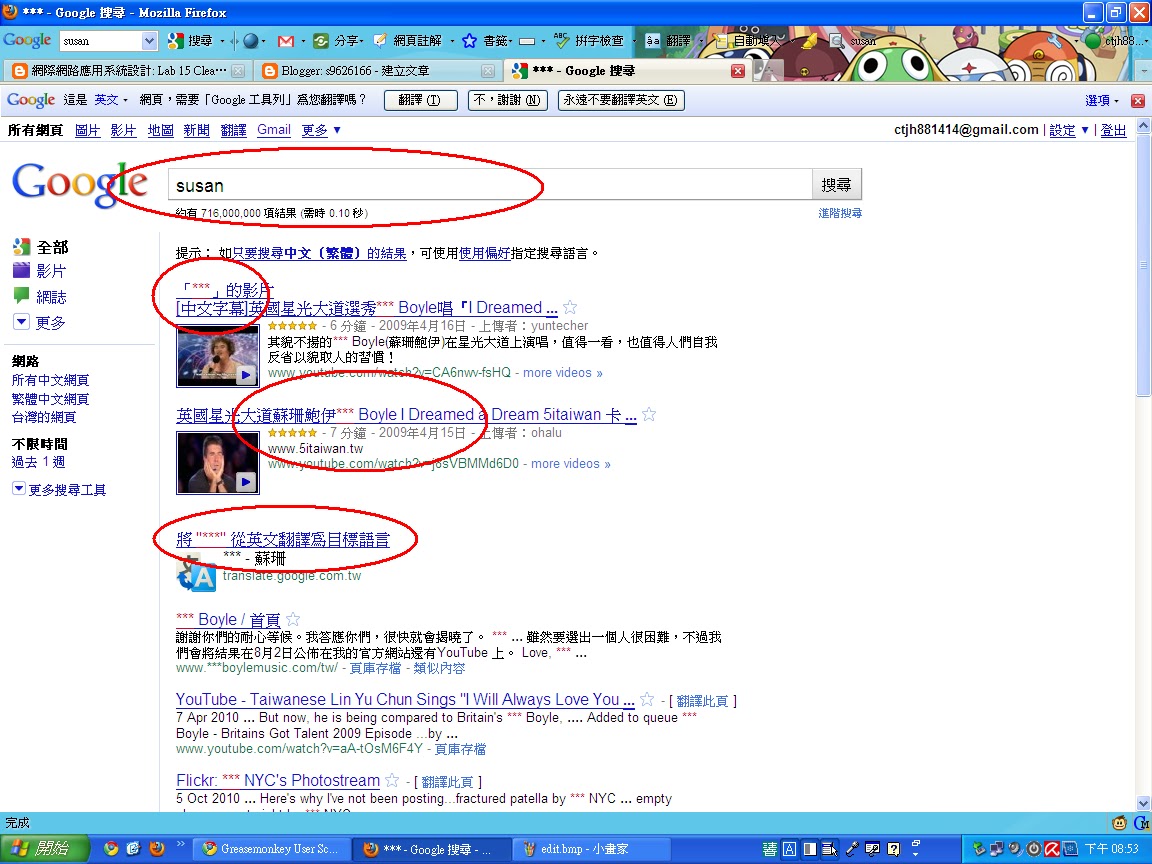The width and height of the screenshot is (1152, 864).
Task: Close the translation bar
Action: (1137, 101)
